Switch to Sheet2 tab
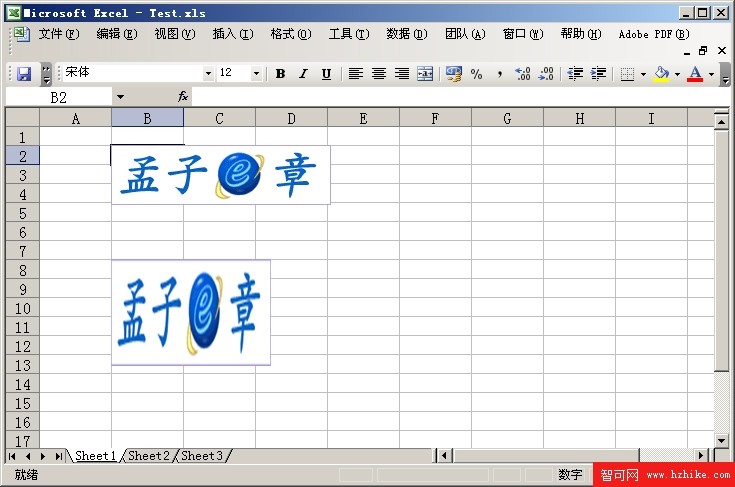 pos(149,456)
